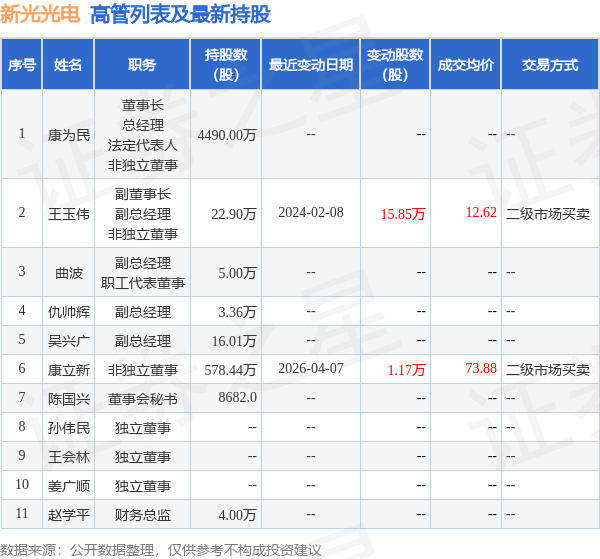This screenshot has height=559, width=600.
Task: Click the holding value 8682.0
Action: click(237, 397)
